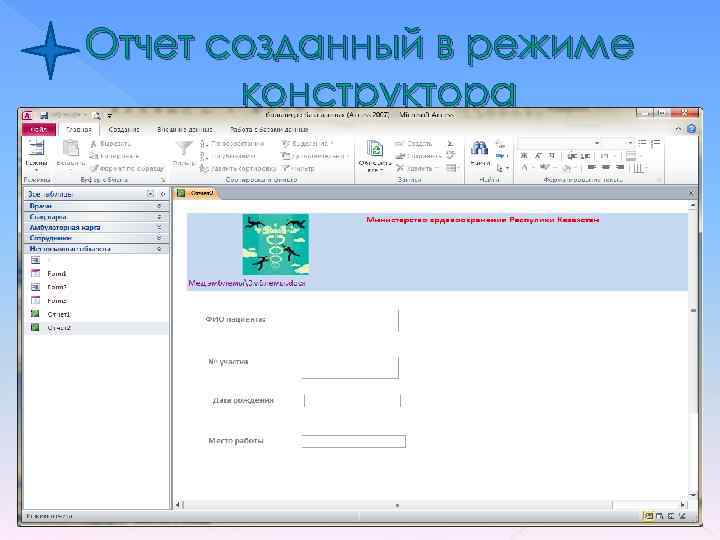
Task: Close the Отчет2 document with the X
Action: pyautogui.click(x=692, y=193)
